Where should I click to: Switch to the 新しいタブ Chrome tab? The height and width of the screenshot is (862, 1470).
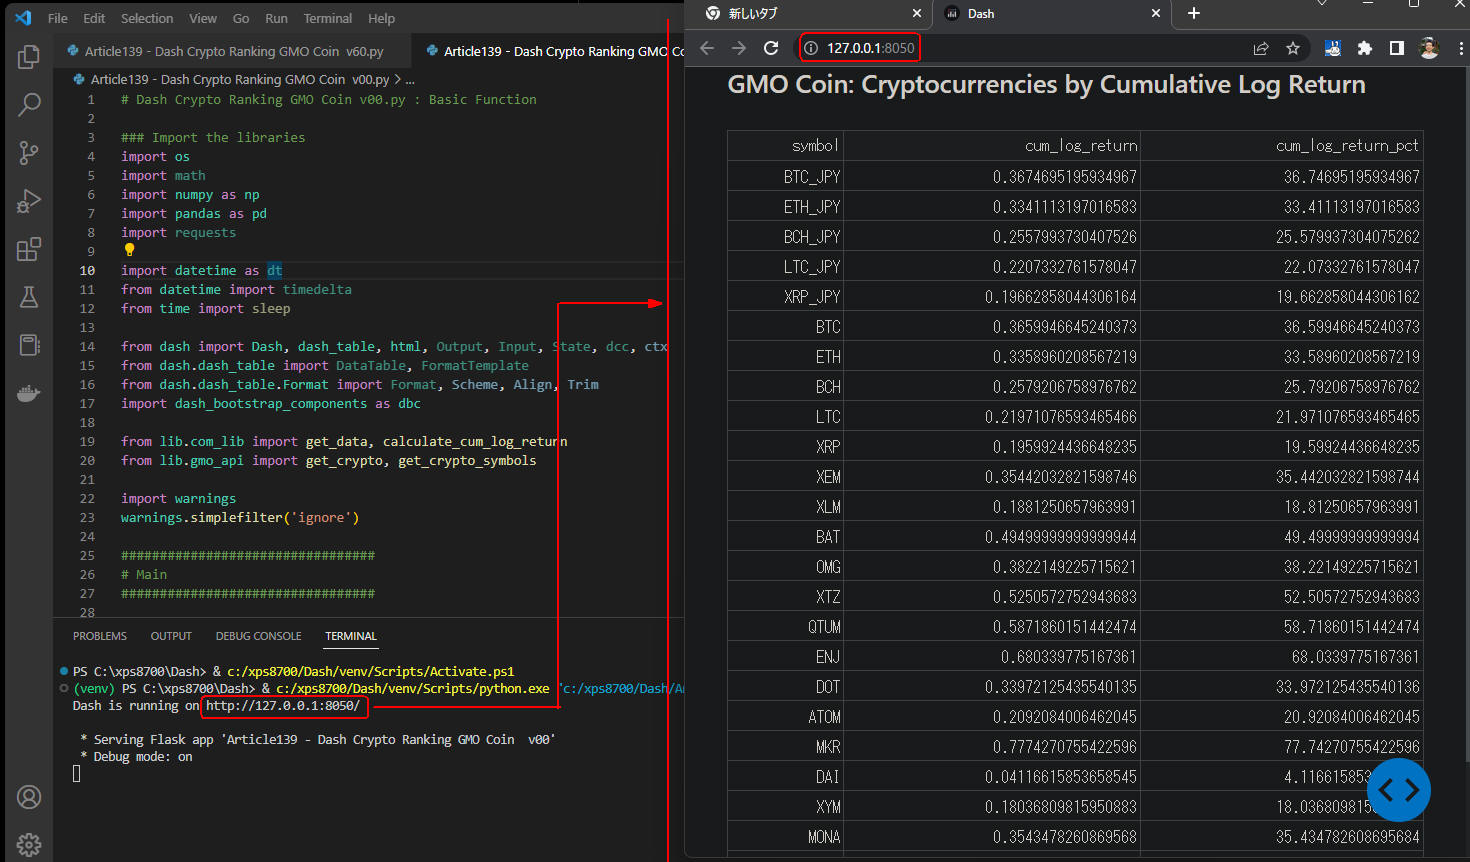[812, 14]
